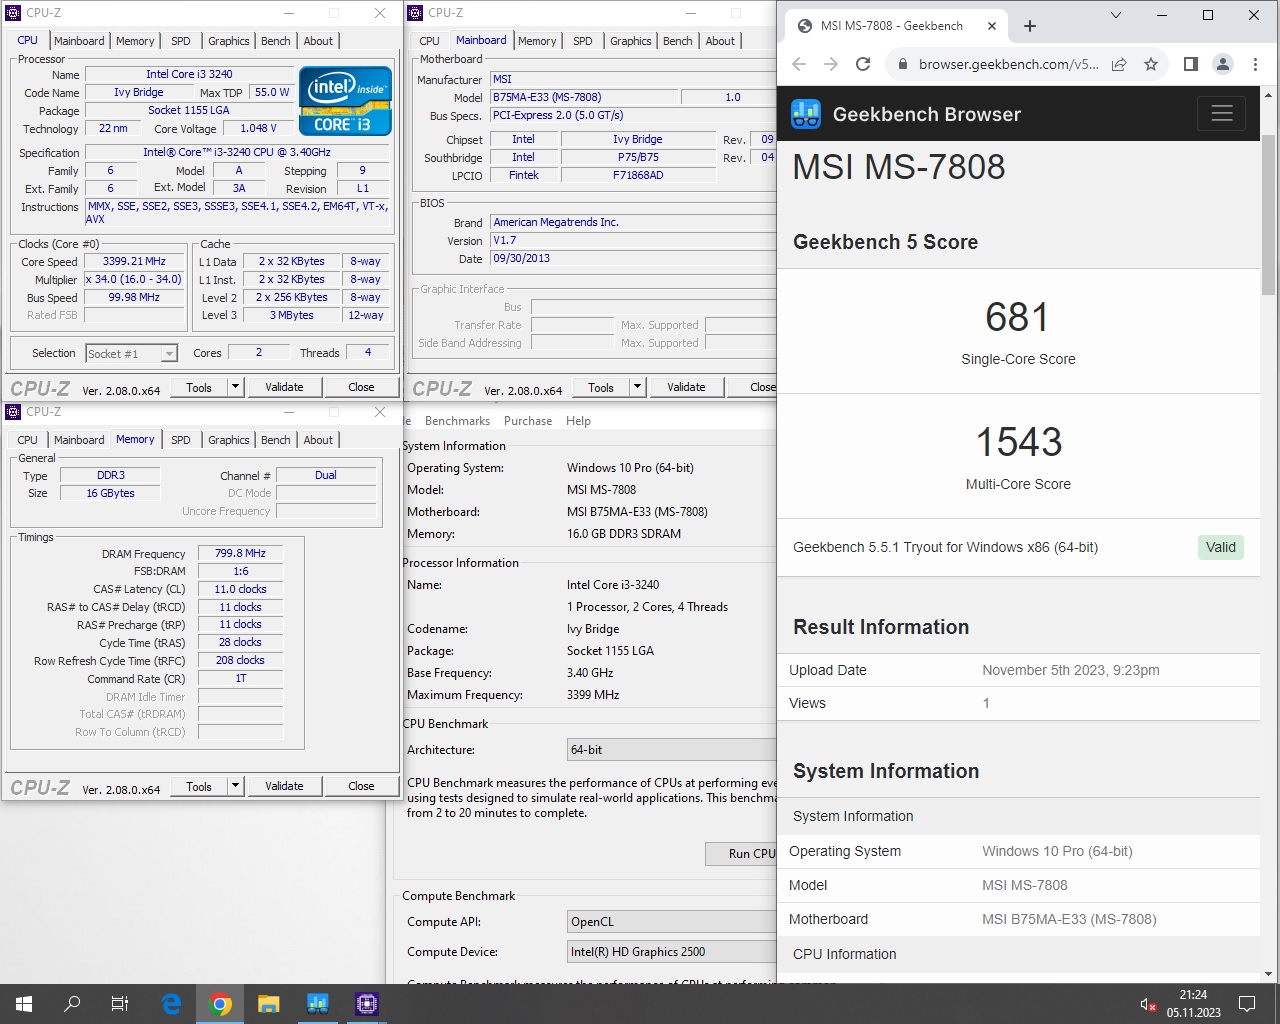Screen dimensions: 1280x1024
Task: Open Geekbench Browser hamburger menu
Action: pos(1221,113)
